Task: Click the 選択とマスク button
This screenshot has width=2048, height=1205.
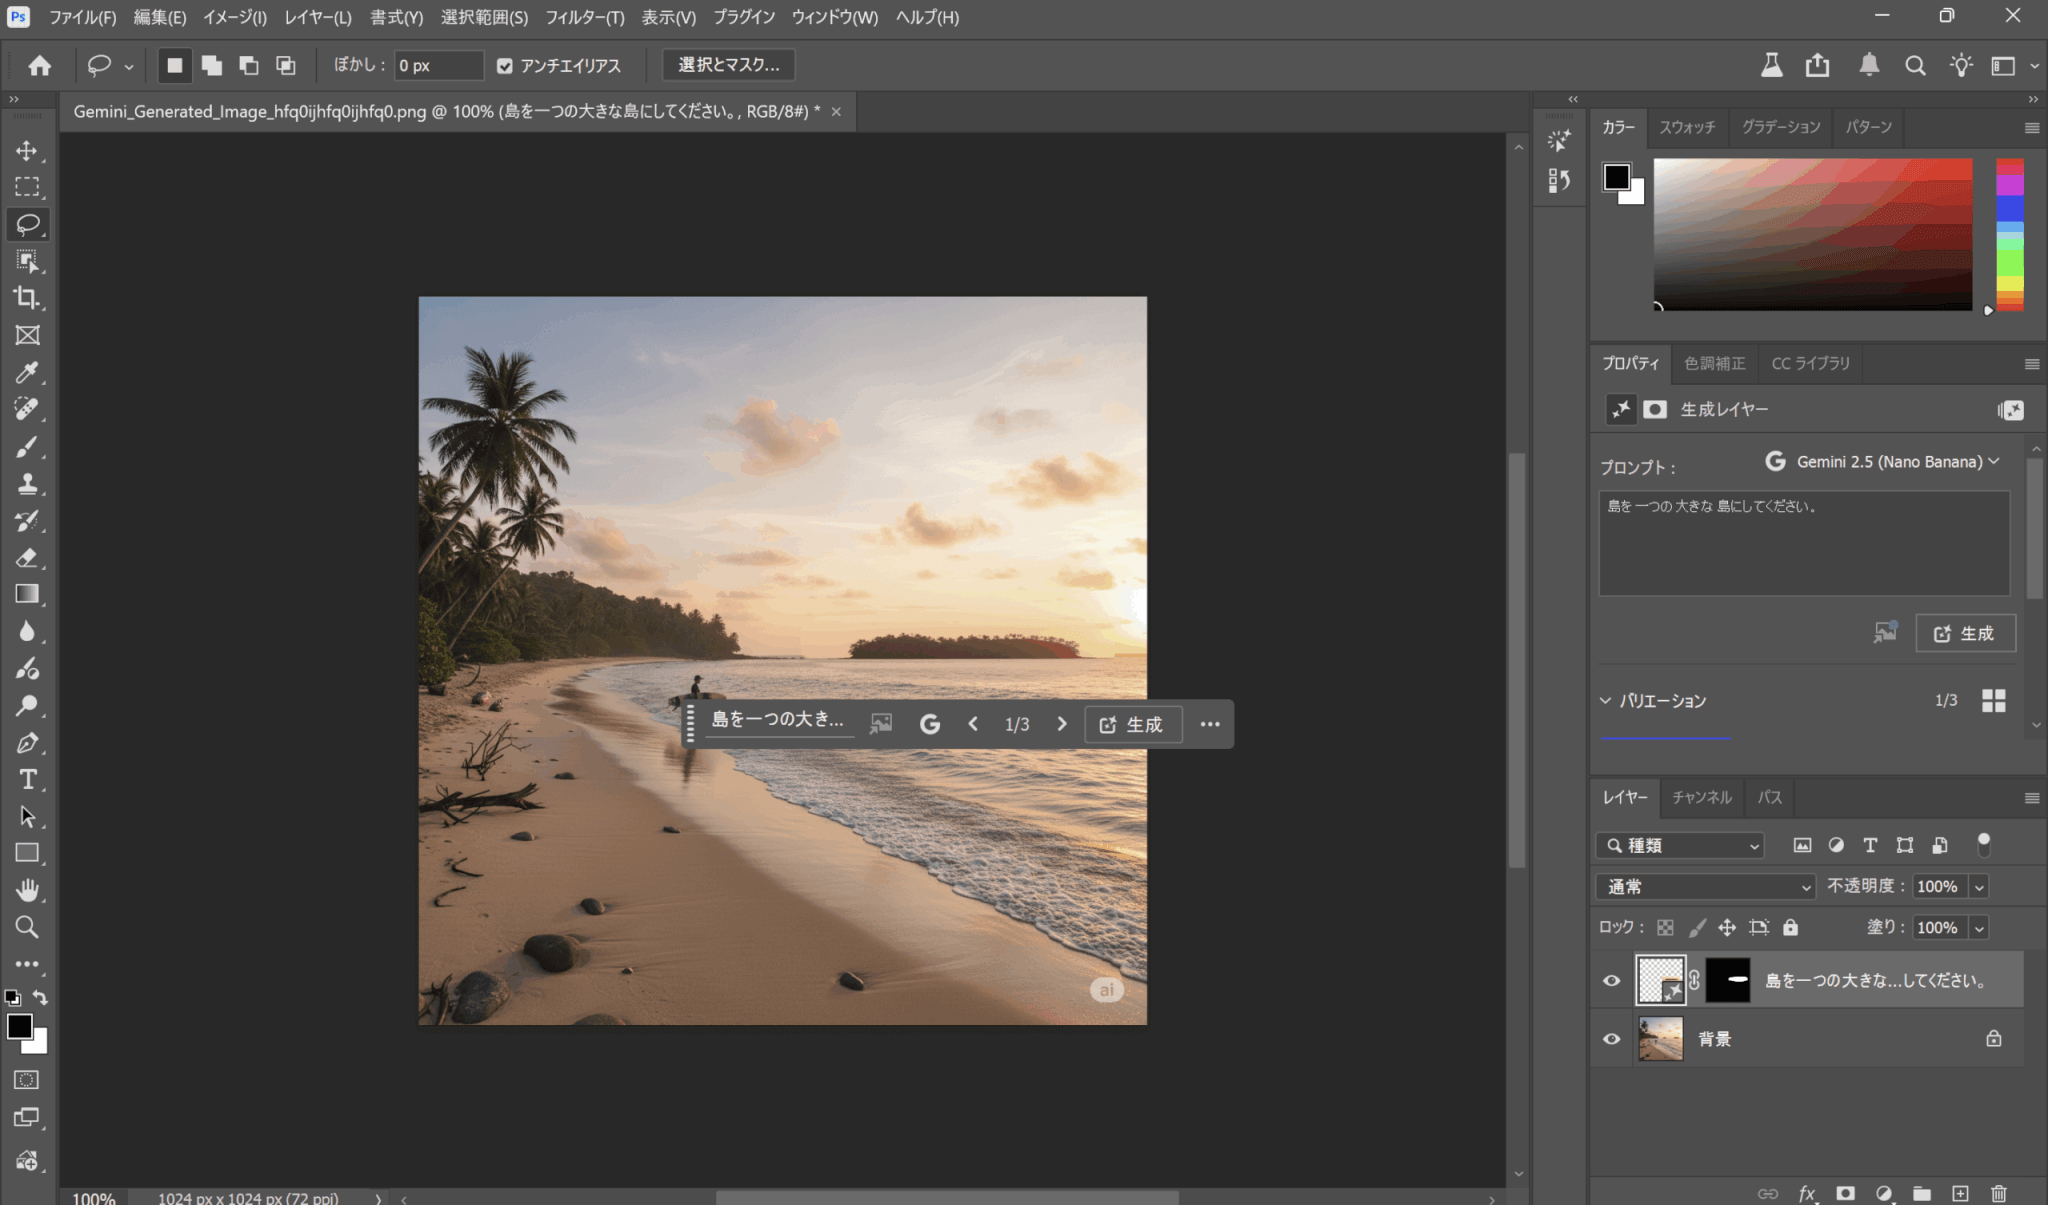Action: point(728,65)
